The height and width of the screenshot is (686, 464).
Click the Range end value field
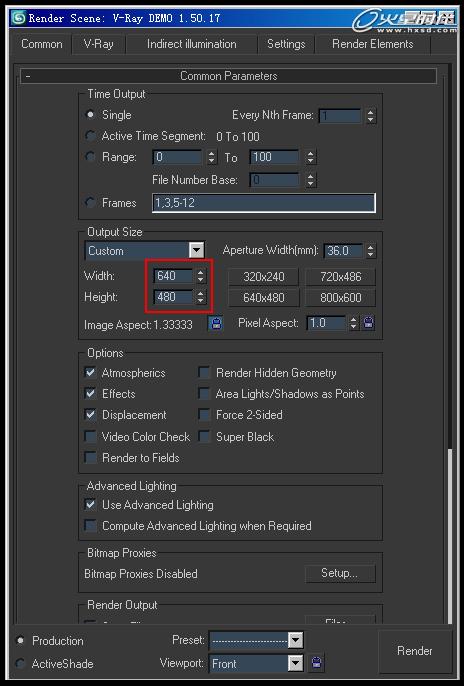tap(275, 157)
